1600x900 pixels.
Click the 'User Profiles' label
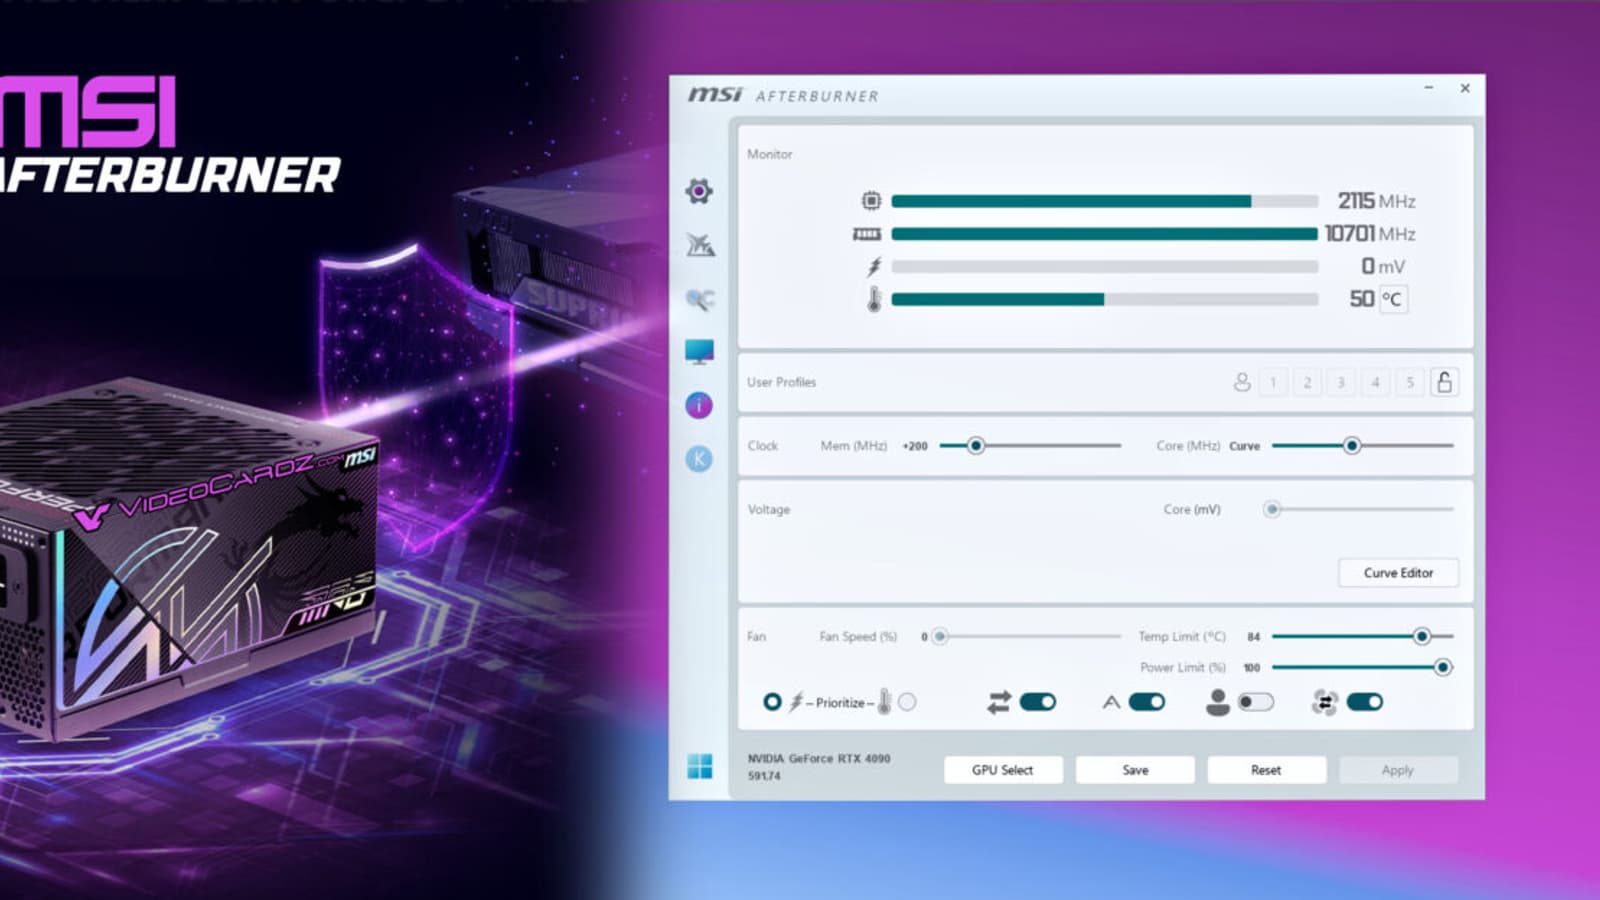(781, 382)
